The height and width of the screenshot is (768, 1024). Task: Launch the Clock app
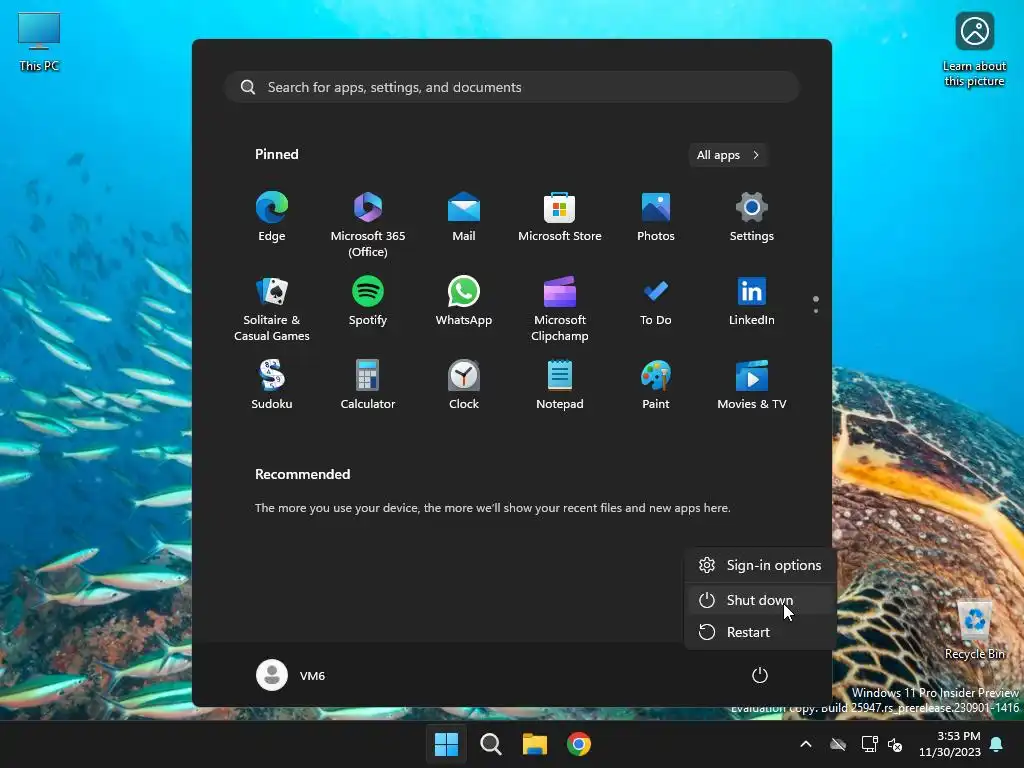click(464, 385)
